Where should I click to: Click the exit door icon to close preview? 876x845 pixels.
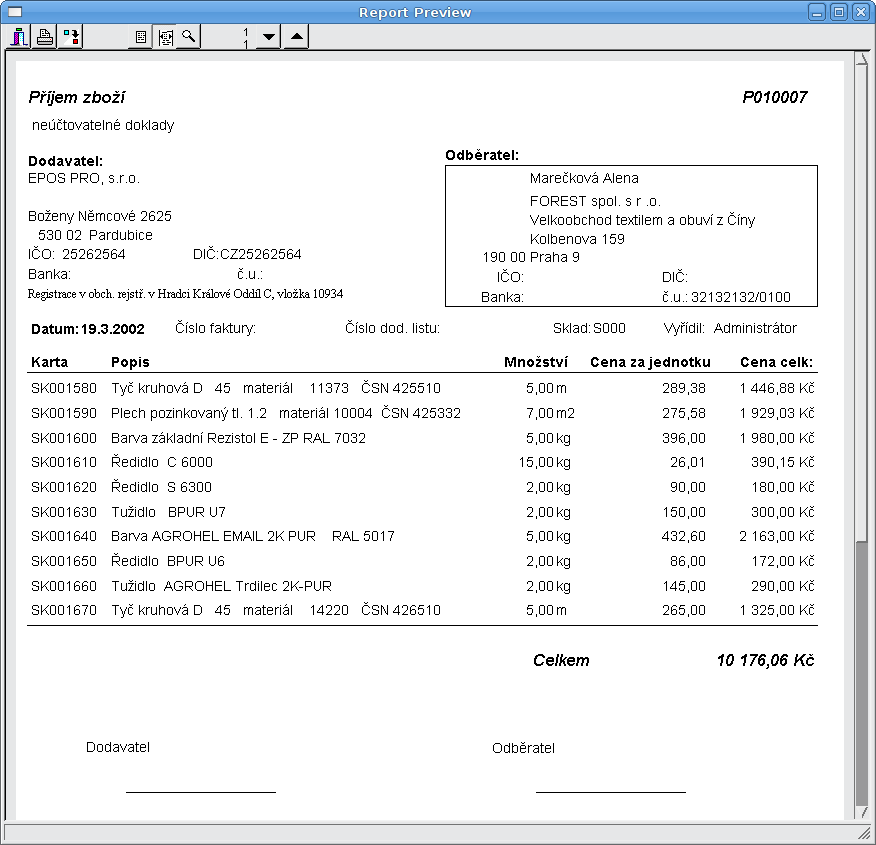pyautogui.click(x=20, y=37)
